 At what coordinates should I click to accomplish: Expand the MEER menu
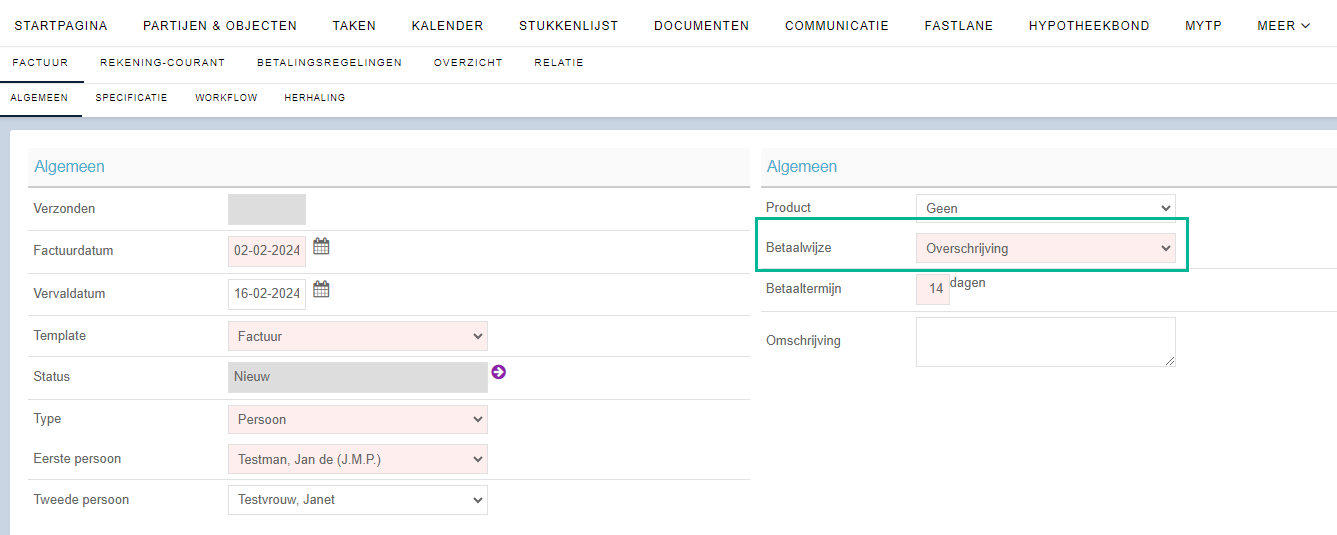1283,26
